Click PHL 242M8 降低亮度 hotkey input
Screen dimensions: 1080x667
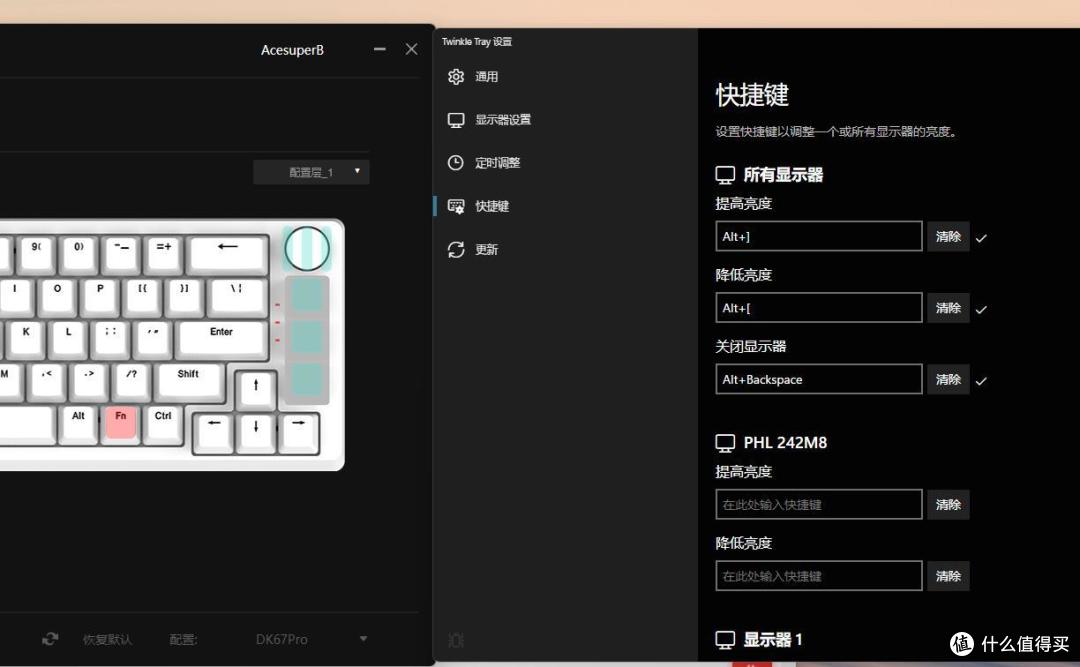point(818,576)
